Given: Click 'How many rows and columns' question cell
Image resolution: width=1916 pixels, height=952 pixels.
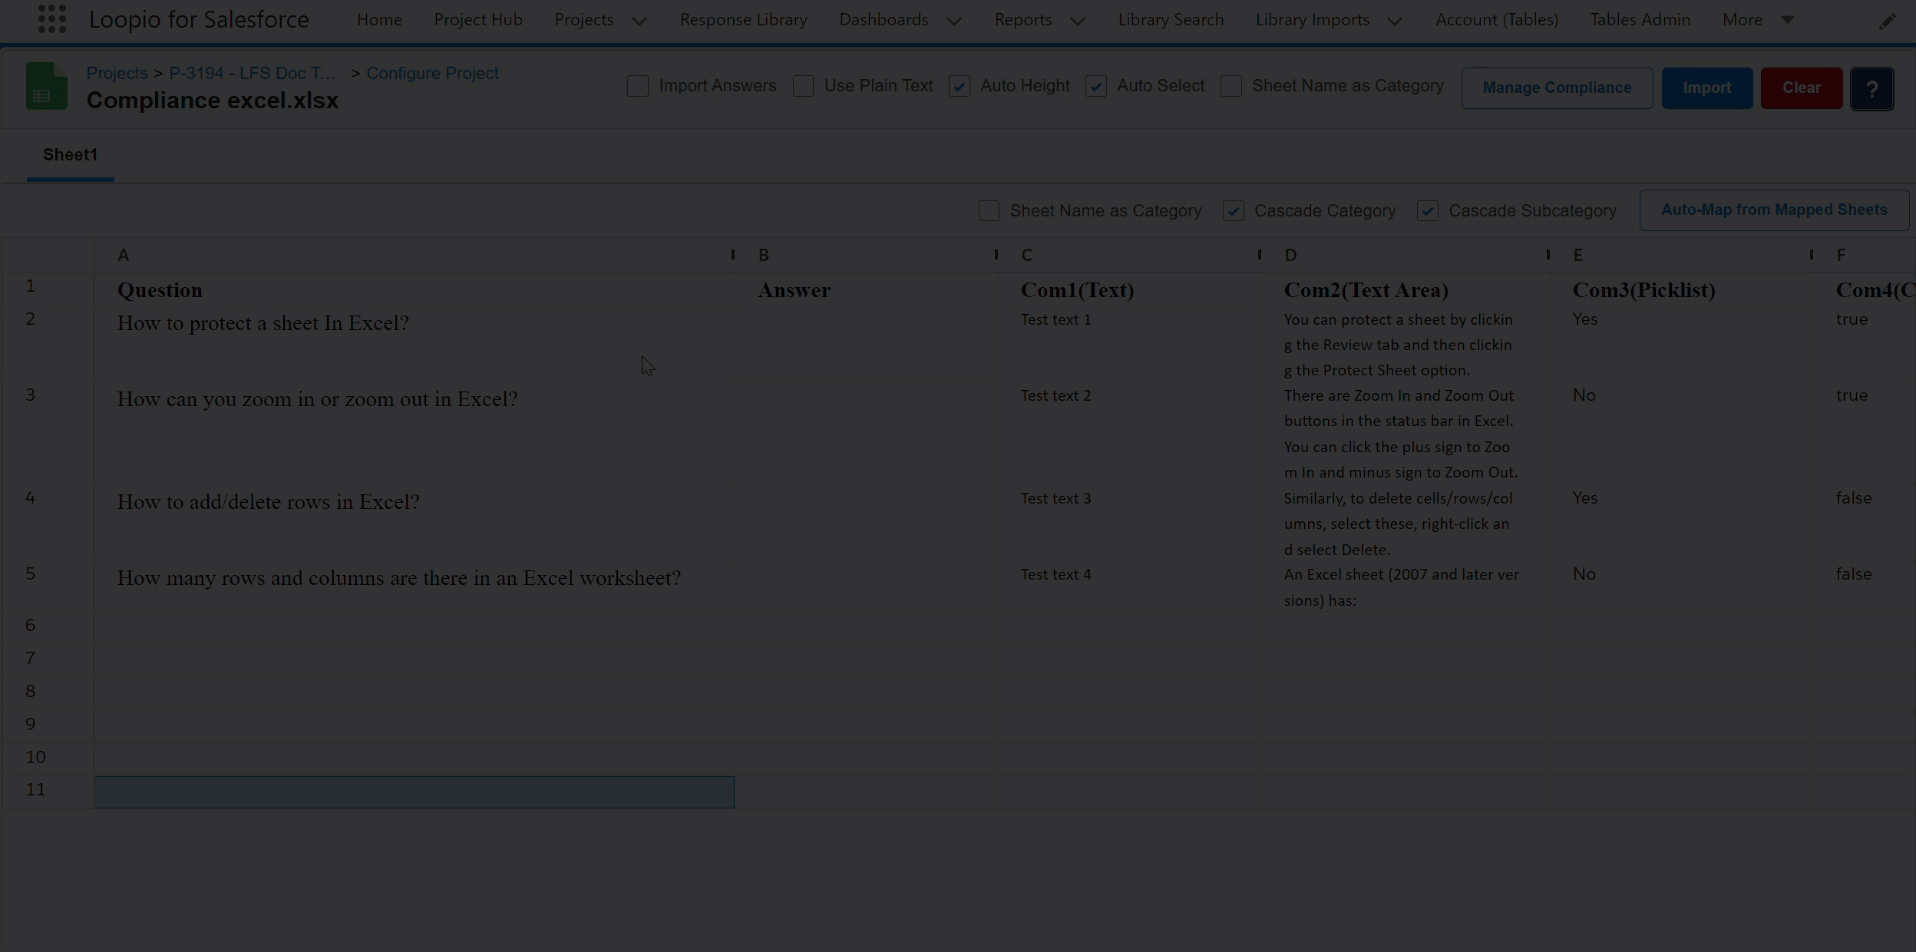Looking at the screenshot, I should [415, 586].
